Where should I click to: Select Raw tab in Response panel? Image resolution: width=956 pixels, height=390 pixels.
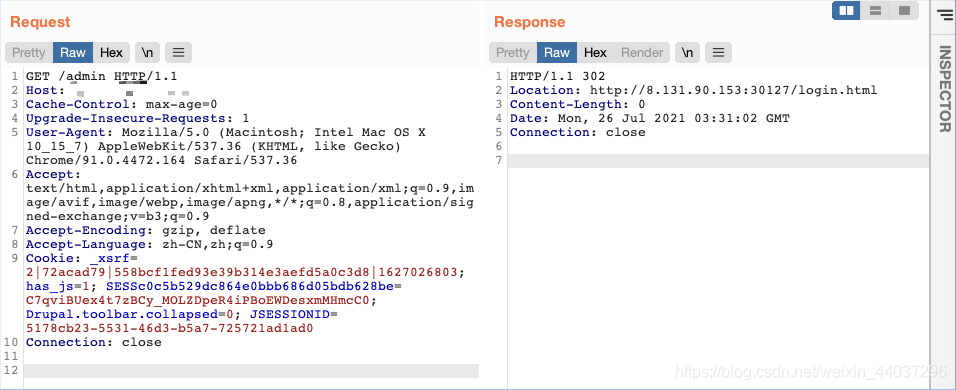coord(557,52)
